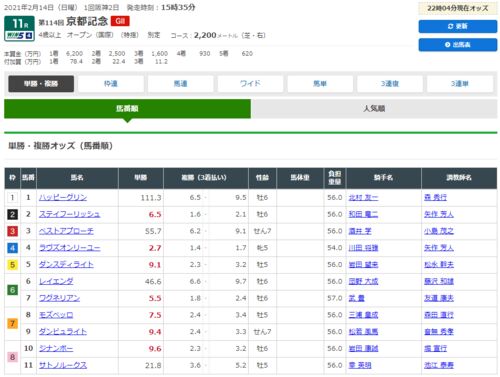Select the 馬番順 sort tab
Screen dimensions: 500x377
[127, 108]
